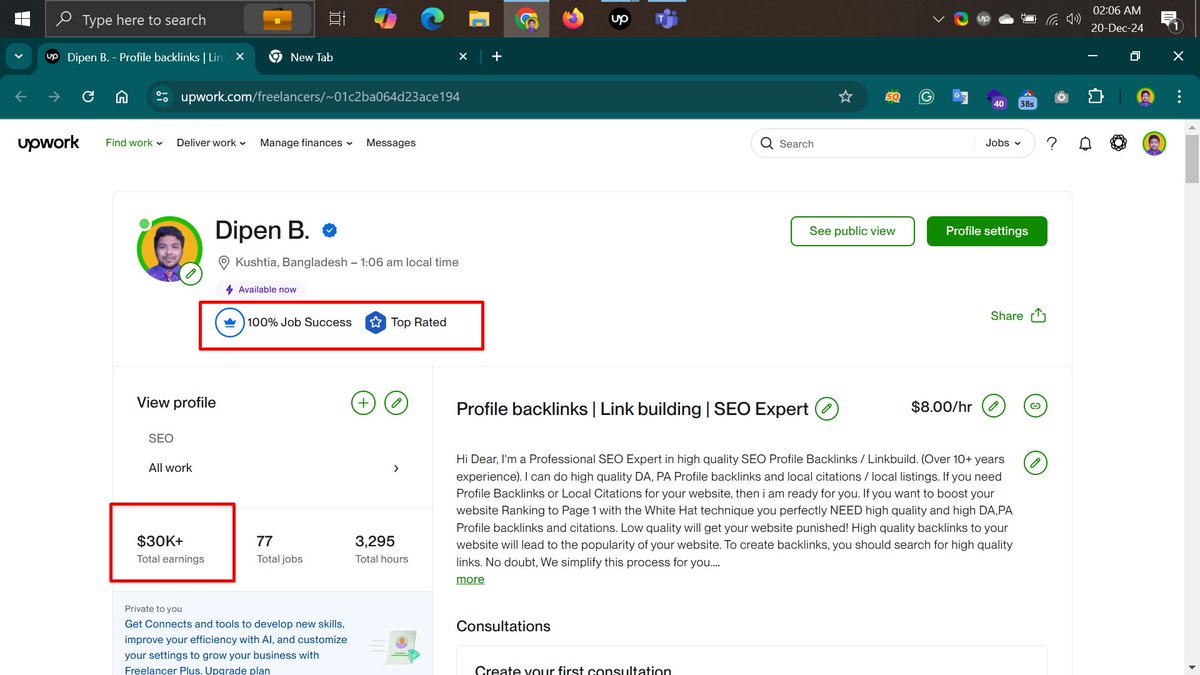The height and width of the screenshot is (675, 1200).
Task: Open the SEOquake extension icon
Action: click(893, 97)
